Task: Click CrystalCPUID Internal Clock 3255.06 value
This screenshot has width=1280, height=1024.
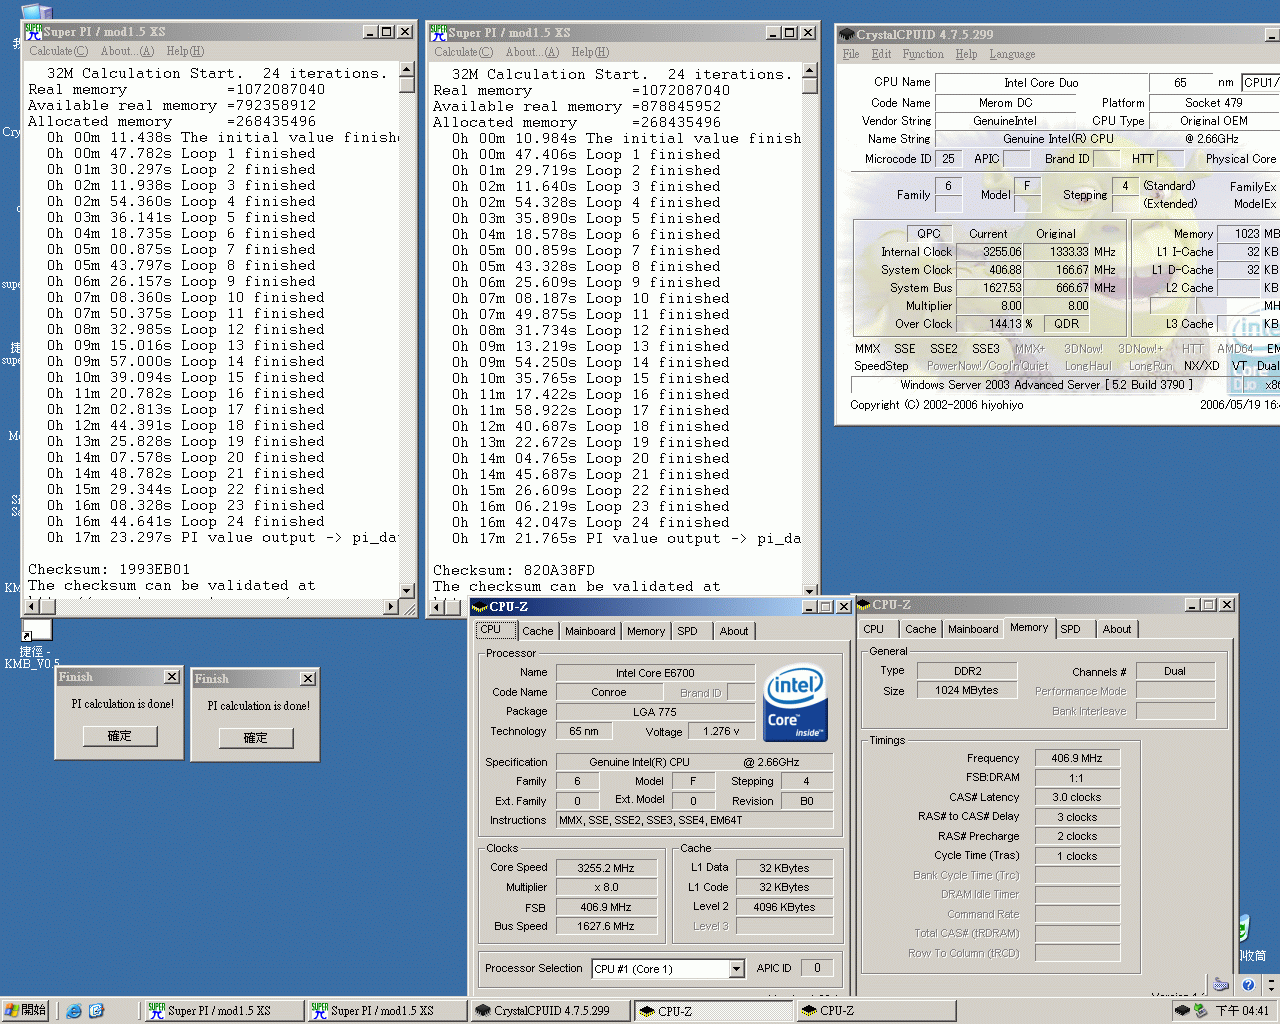Action: (x=991, y=252)
